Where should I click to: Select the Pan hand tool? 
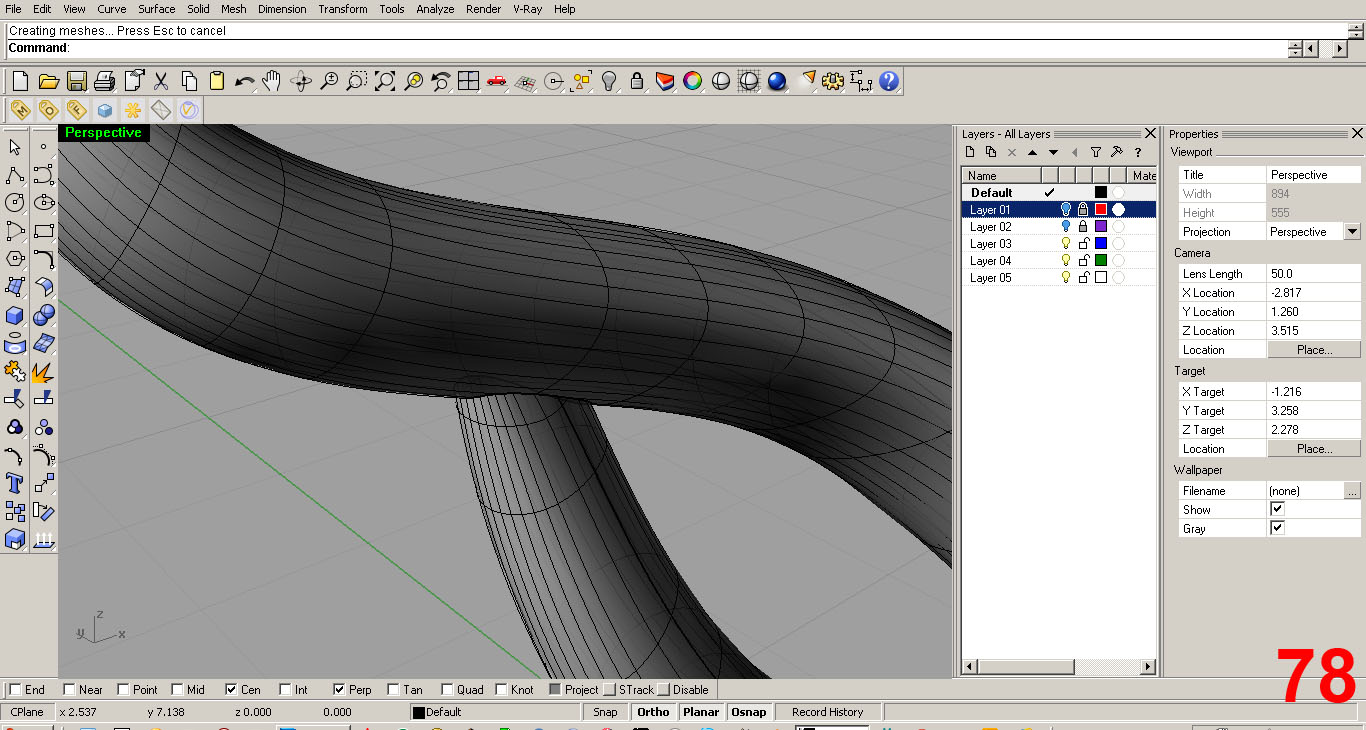(272, 81)
